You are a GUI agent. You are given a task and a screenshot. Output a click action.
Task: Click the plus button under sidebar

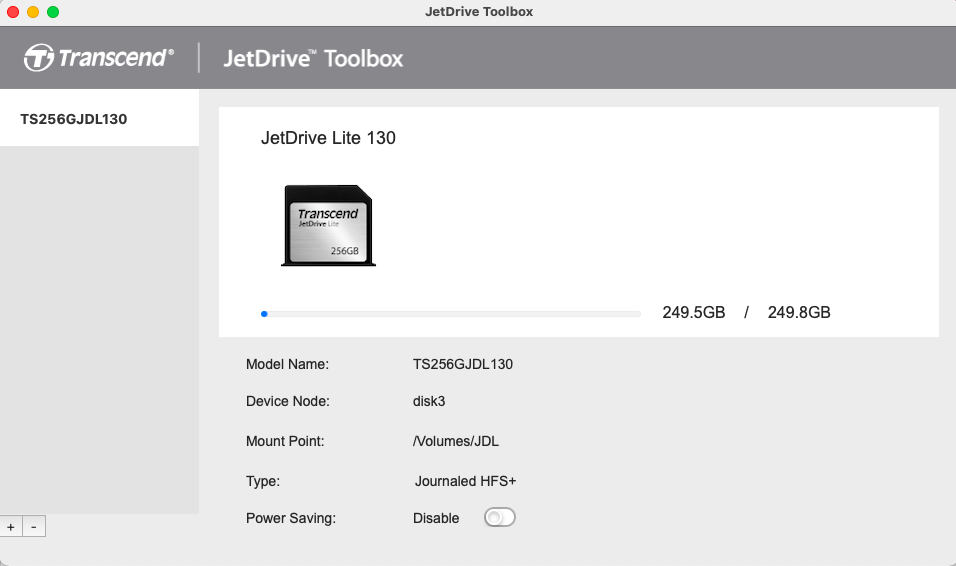[x=11, y=526]
